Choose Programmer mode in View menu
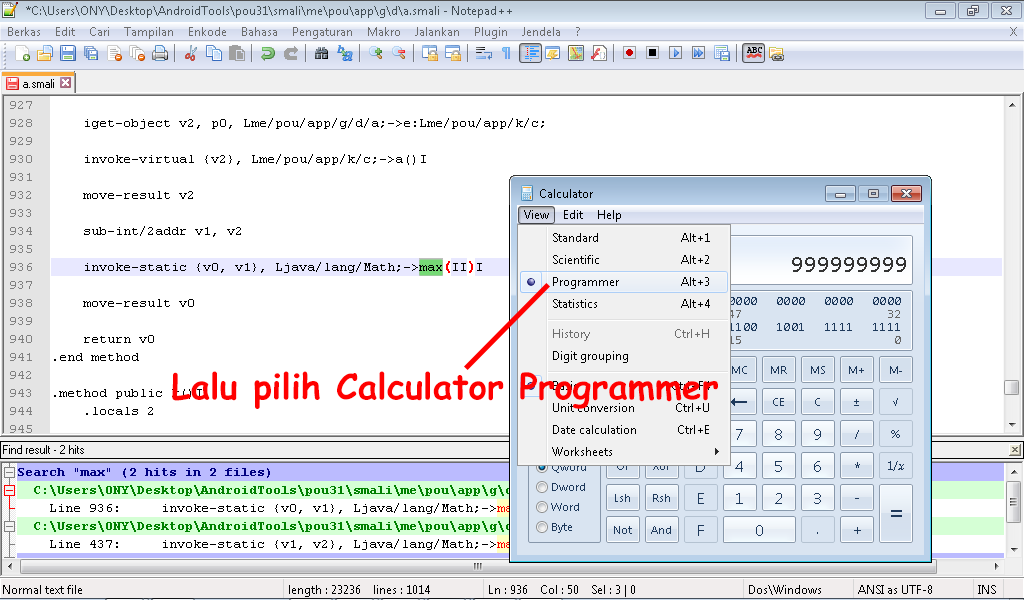 pos(624,282)
